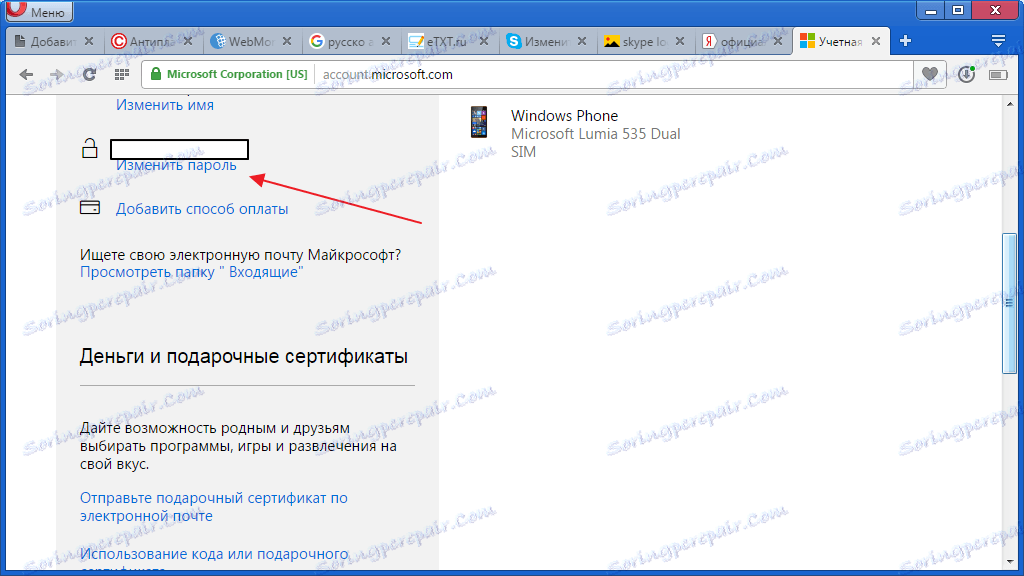Close the eTXT.ru tab
The width and height of the screenshot is (1024, 576).
(484, 41)
